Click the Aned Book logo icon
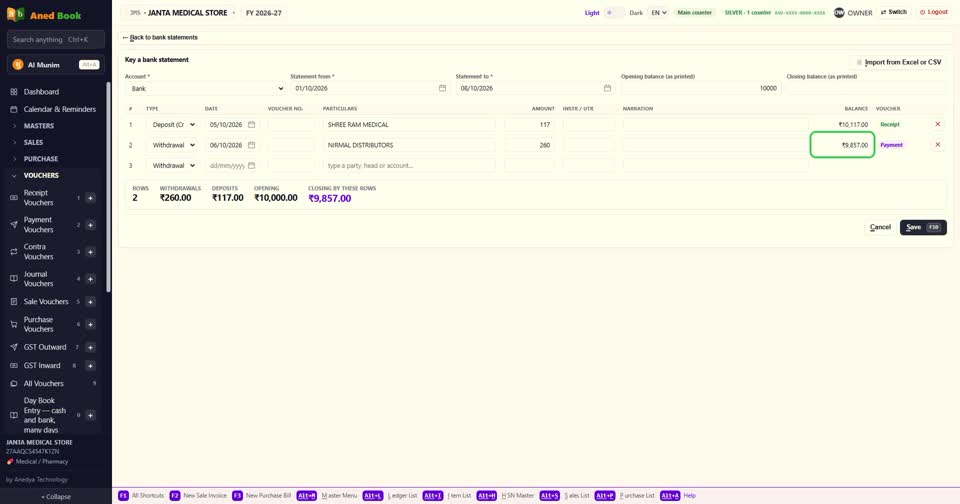Screen dimensions: 960x504 pyautogui.click(x=15, y=14)
